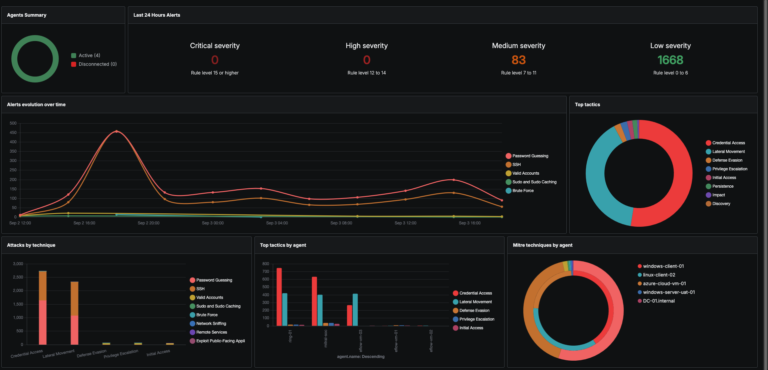
Task: Toggle Lateral Movement in Top tactics by agent legend
Action: coord(474,302)
